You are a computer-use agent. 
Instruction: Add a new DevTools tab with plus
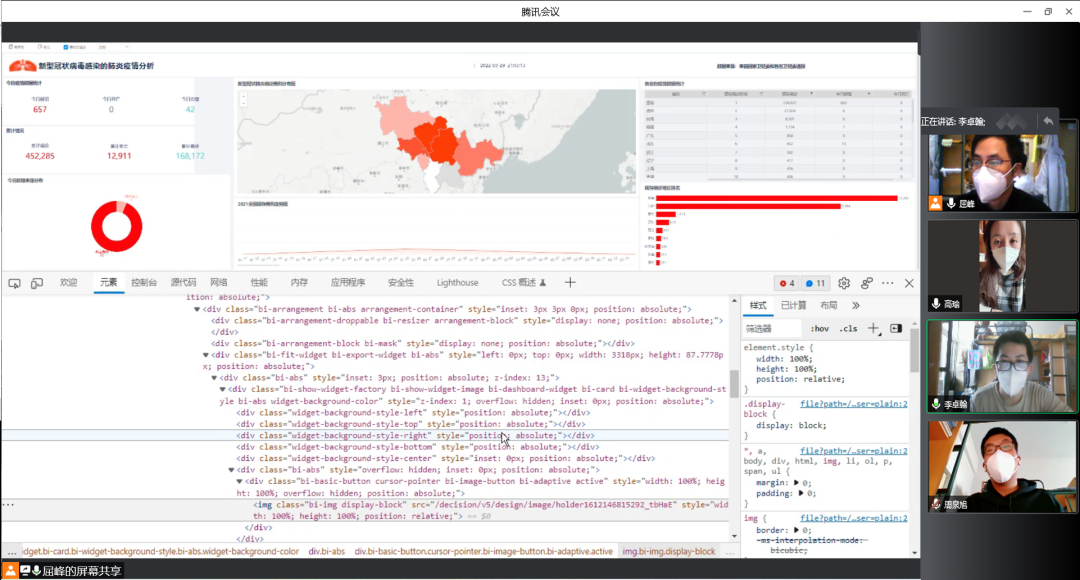pos(570,283)
